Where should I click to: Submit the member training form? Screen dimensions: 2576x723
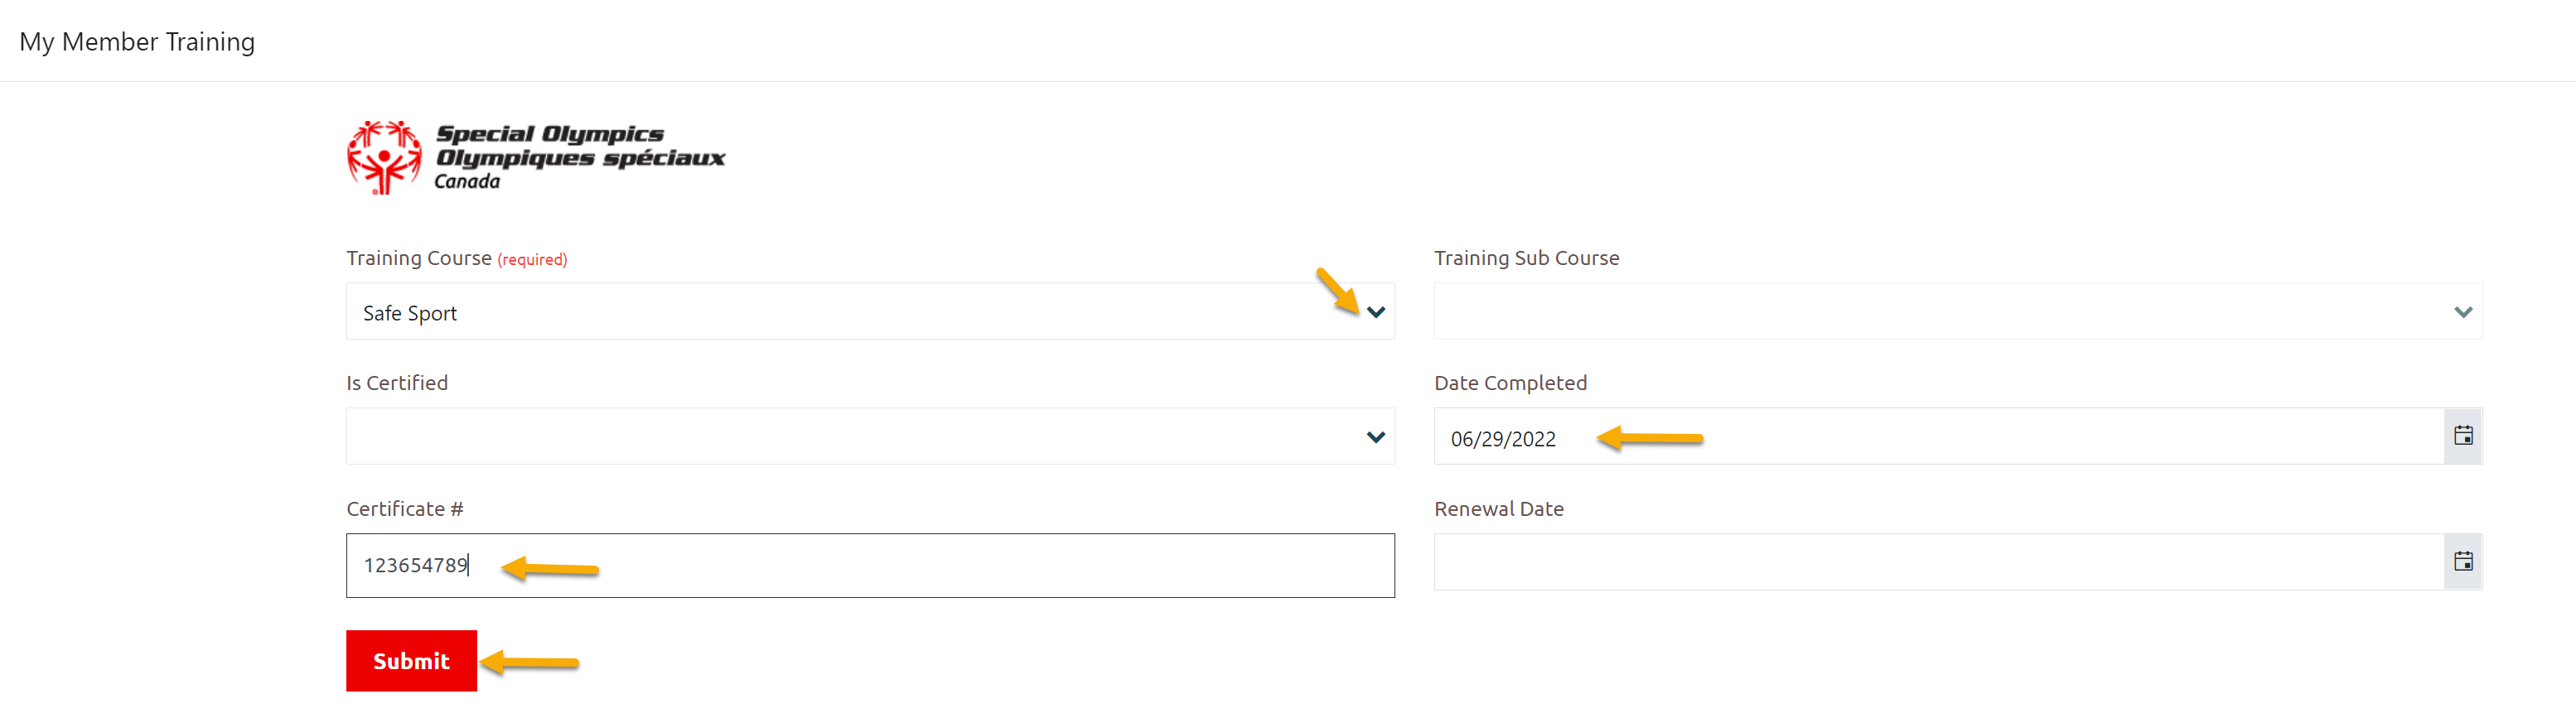click(411, 661)
